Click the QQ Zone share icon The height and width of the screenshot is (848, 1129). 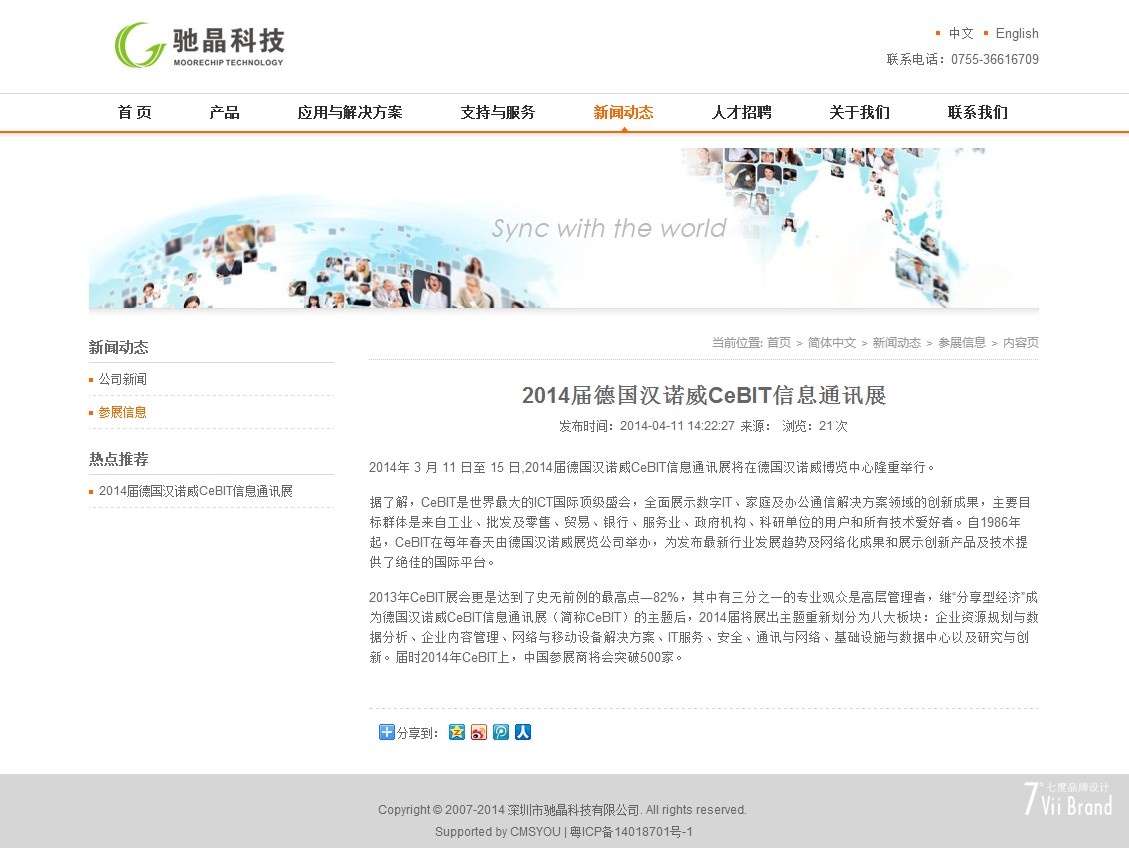(x=457, y=732)
